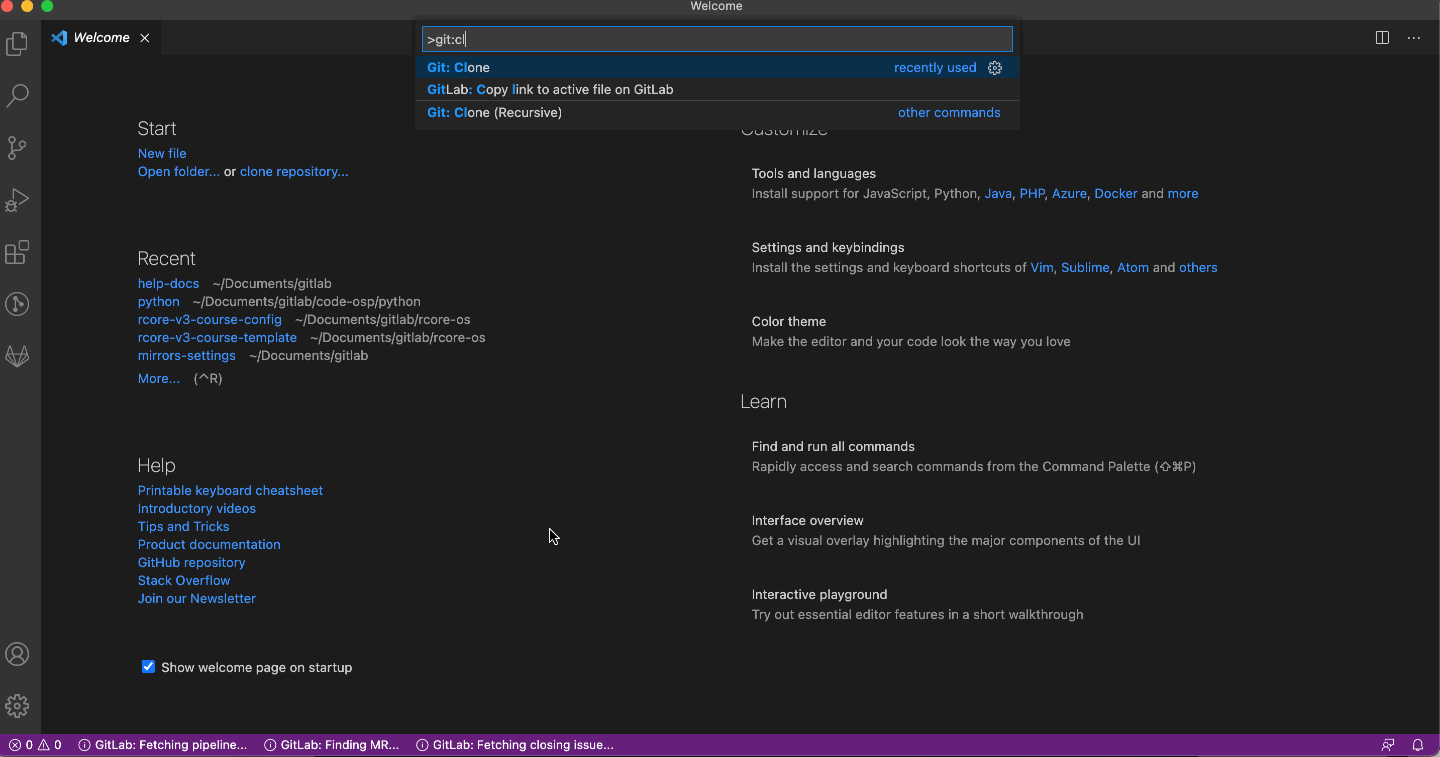
Task: Install Atom keybindings link
Action: 1133,268
